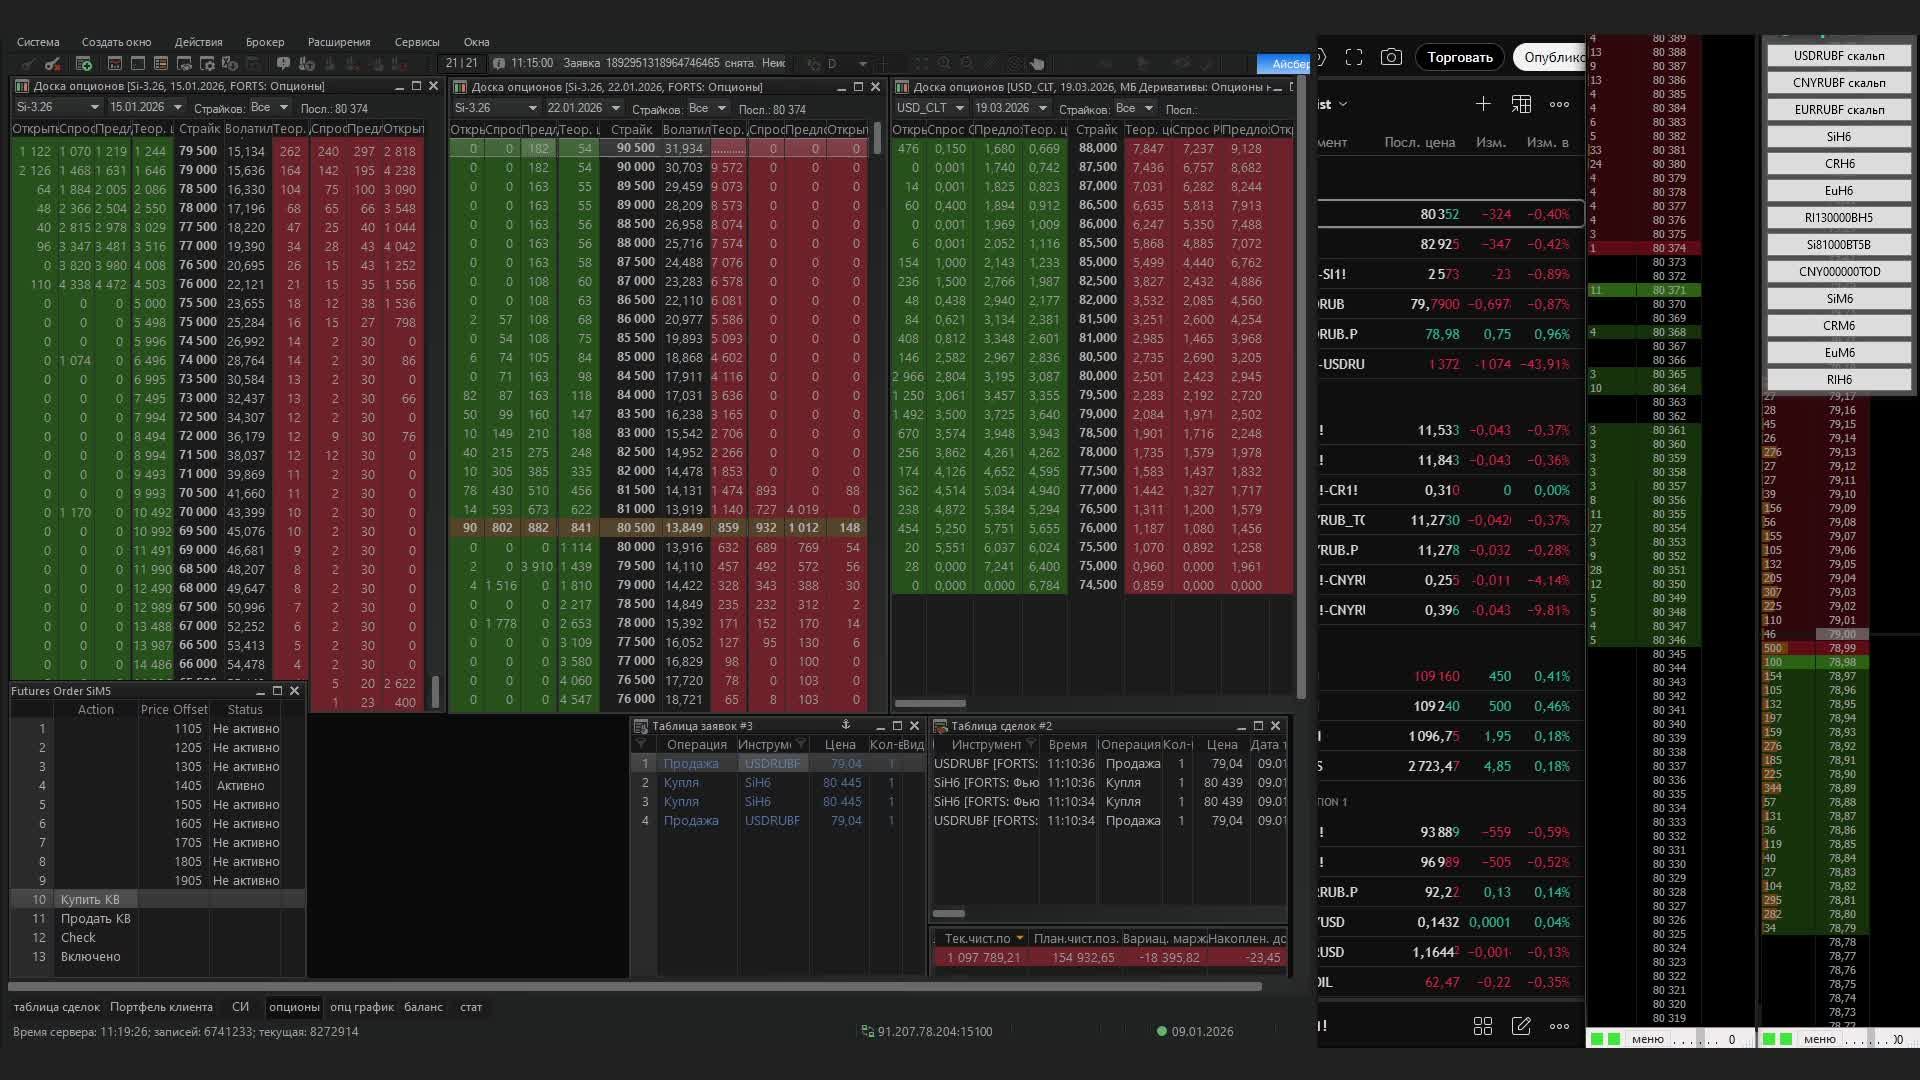The height and width of the screenshot is (1080, 1920).
Task: Click the Торговать button
Action: [1459, 57]
